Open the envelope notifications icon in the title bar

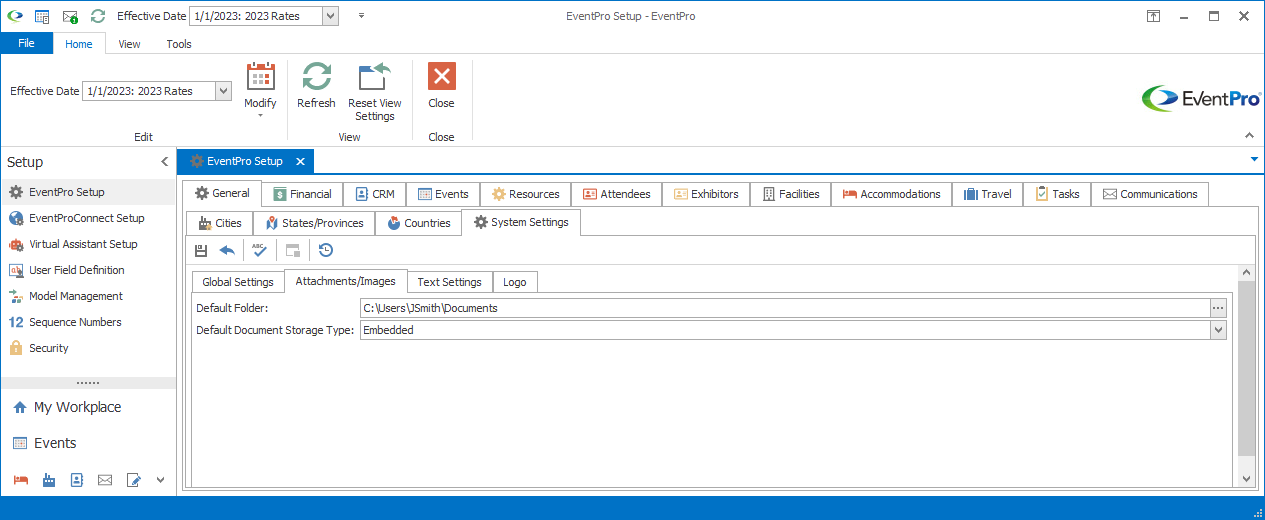point(70,16)
